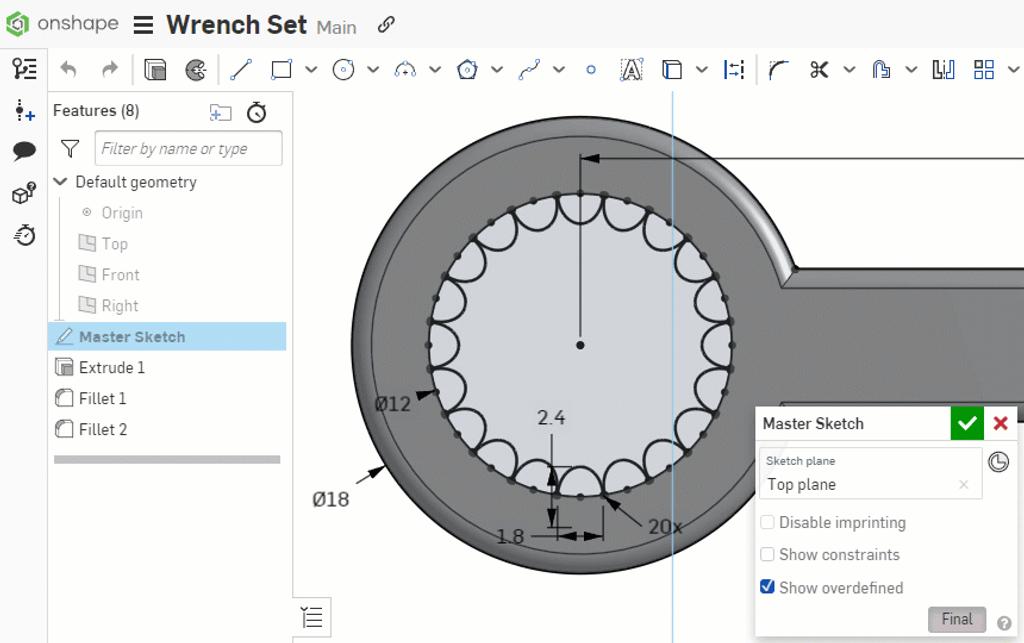Click the Final button in Master Sketch dialog

coord(956,619)
